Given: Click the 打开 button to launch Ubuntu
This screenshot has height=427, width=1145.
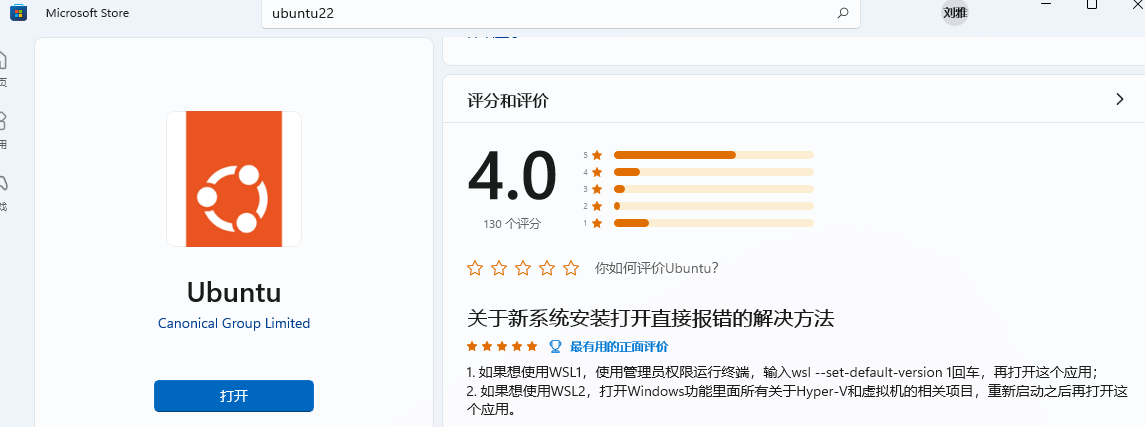Looking at the screenshot, I should [x=234, y=396].
